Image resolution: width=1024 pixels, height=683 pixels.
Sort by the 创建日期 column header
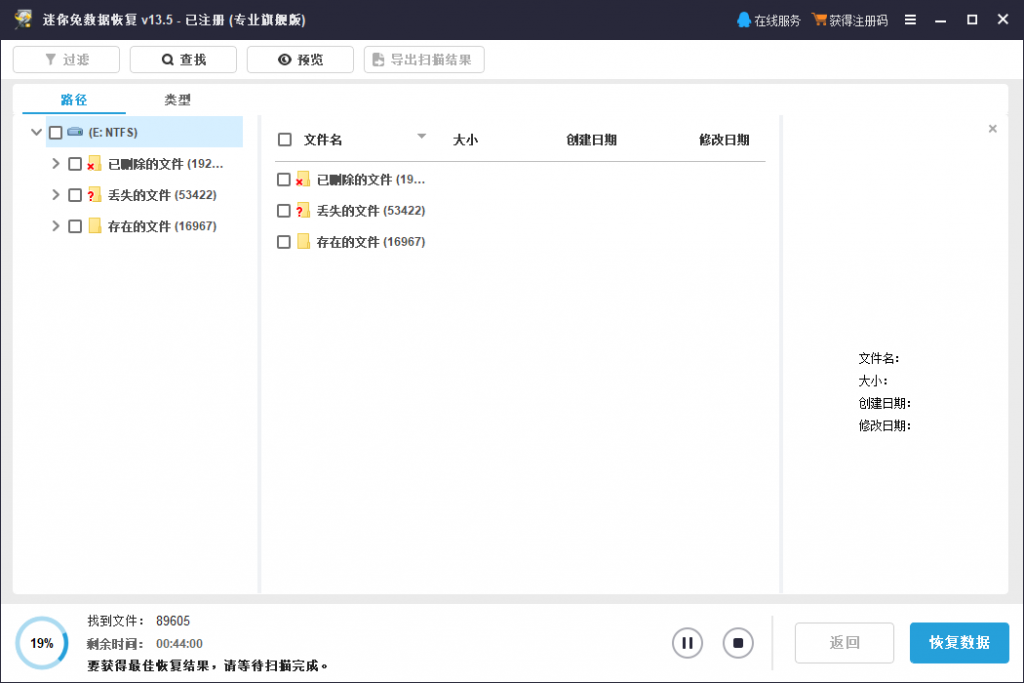[x=591, y=140]
